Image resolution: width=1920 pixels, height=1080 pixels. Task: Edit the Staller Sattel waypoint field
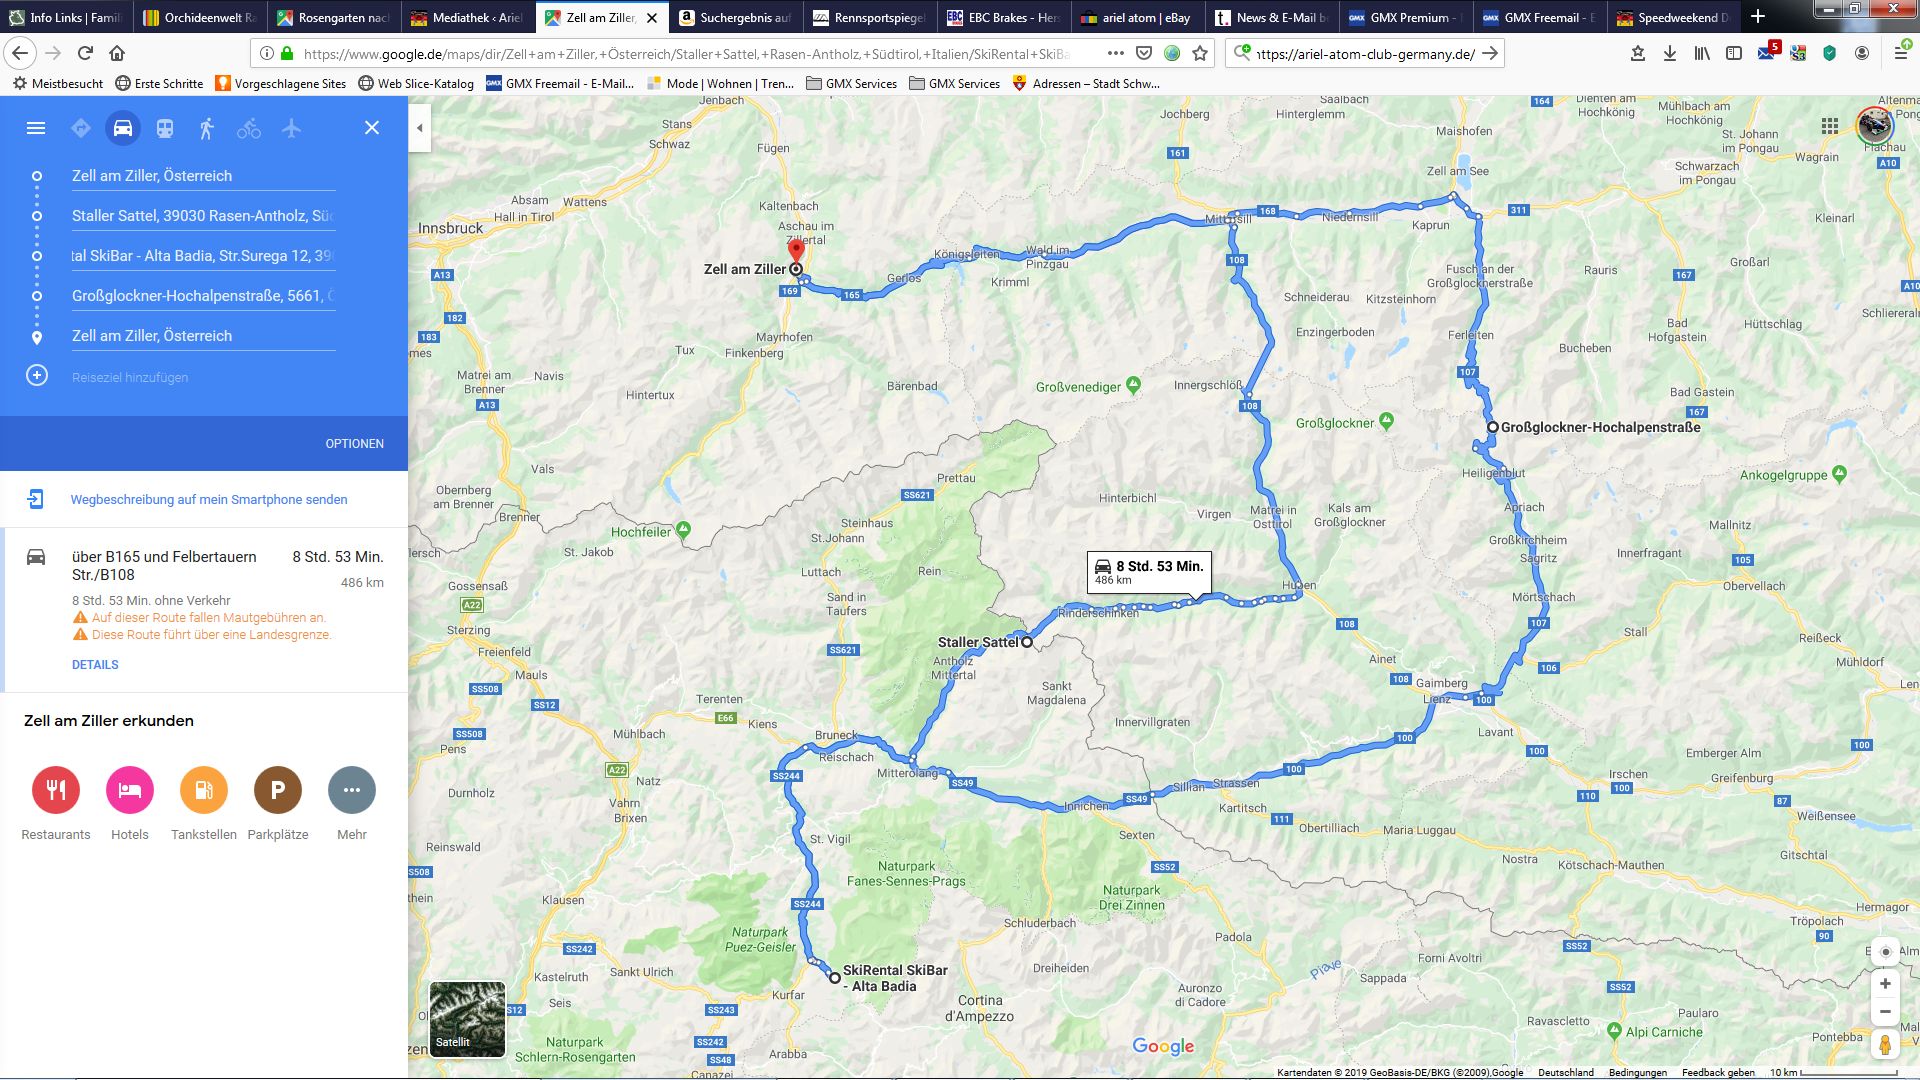[x=203, y=216]
